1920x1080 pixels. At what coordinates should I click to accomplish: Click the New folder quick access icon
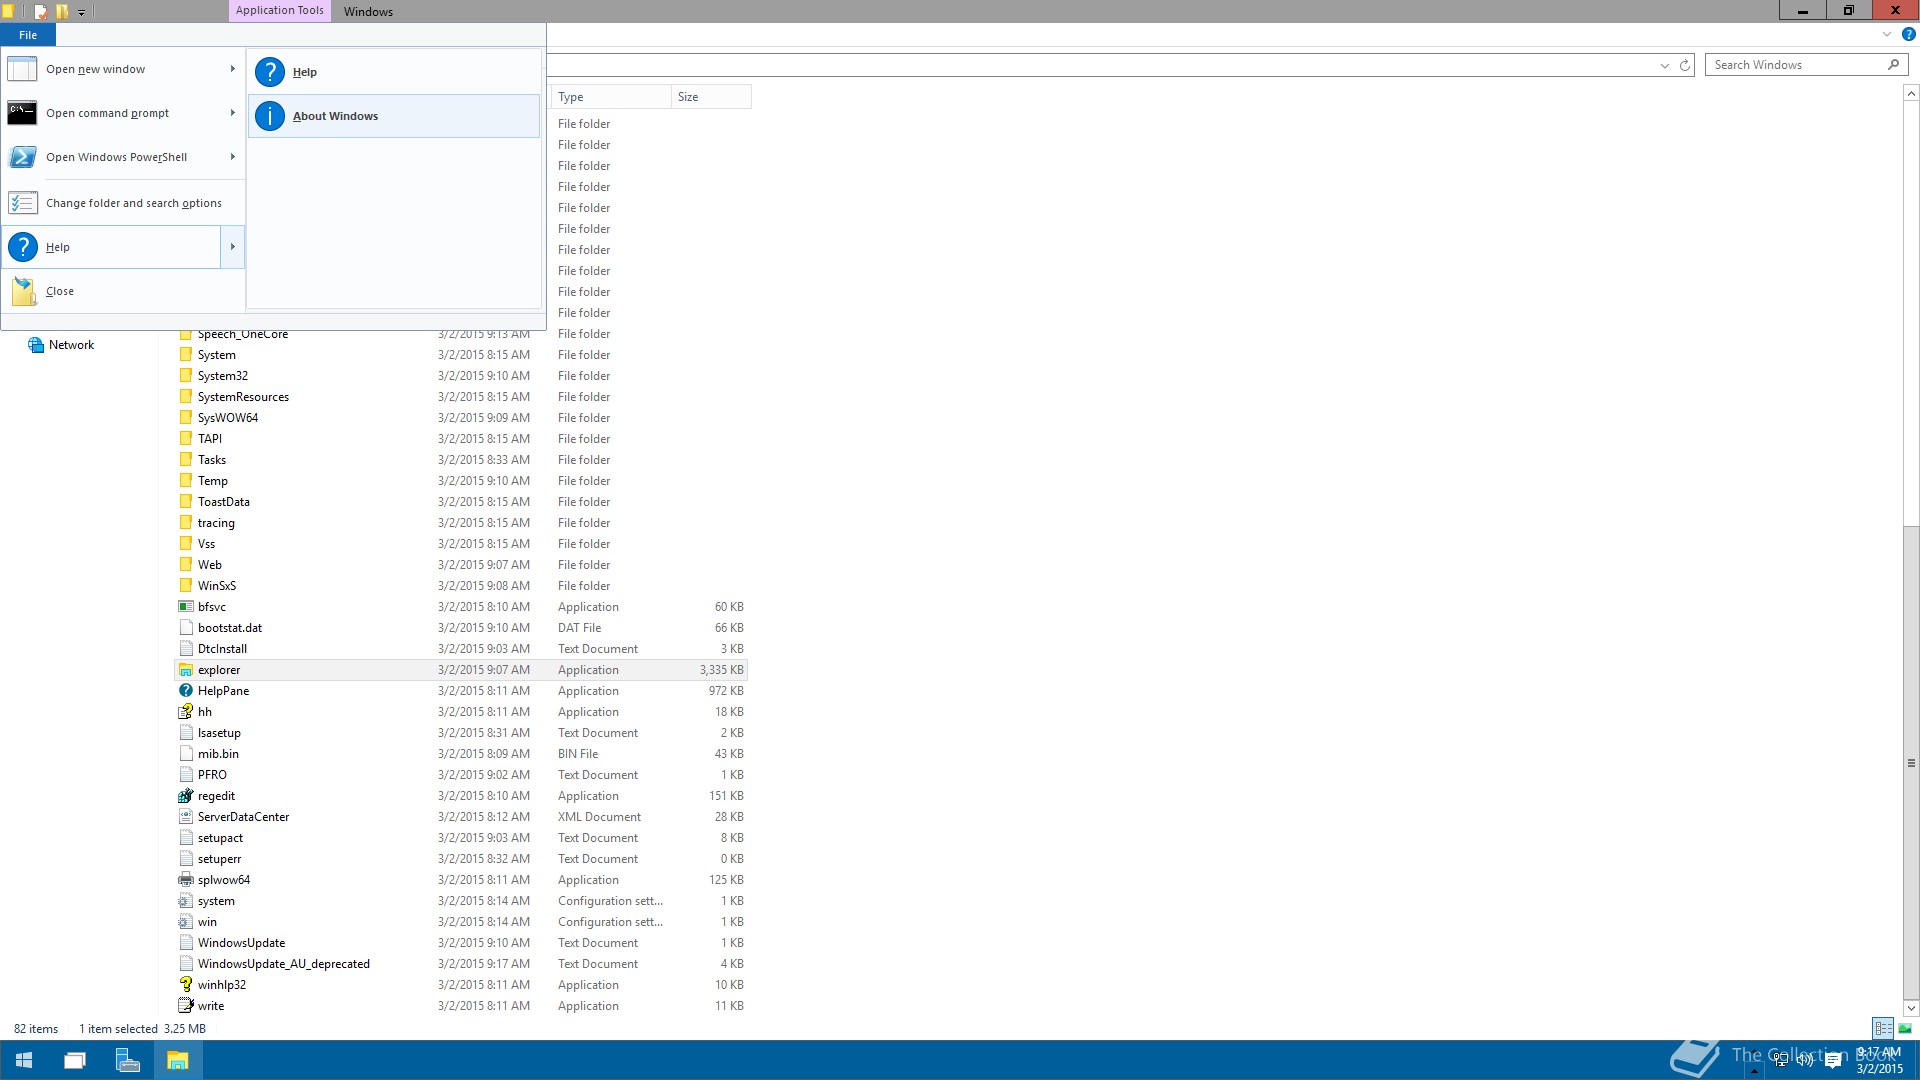click(x=62, y=12)
